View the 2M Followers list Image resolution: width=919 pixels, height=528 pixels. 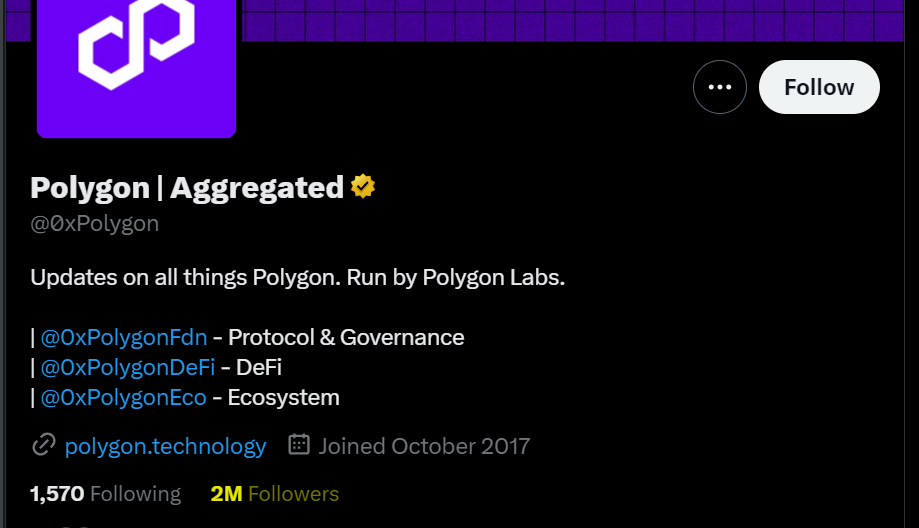[x=275, y=494]
